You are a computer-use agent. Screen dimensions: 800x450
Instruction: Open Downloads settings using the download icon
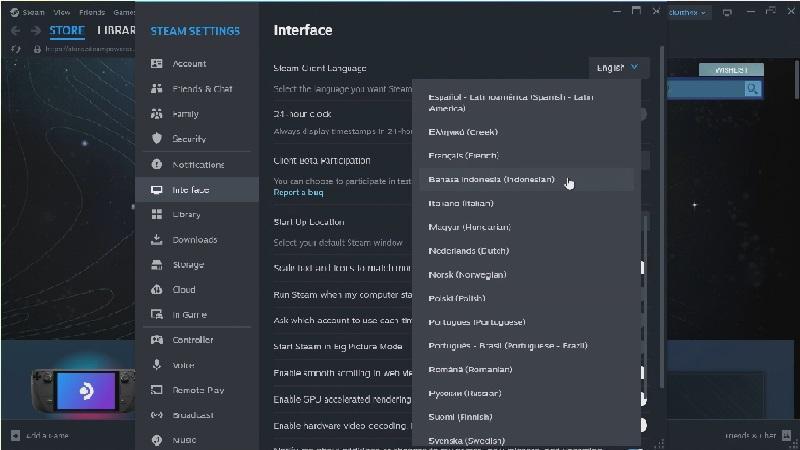(157, 239)
